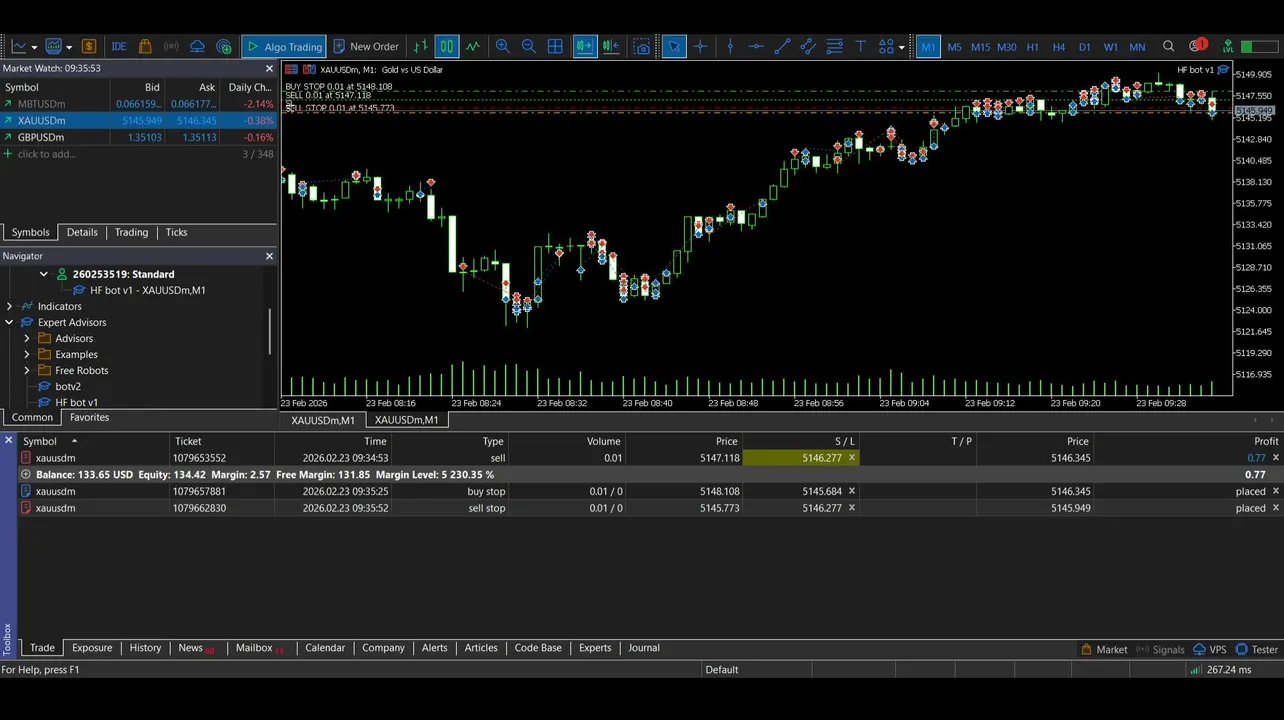Toggle Algo Trading on or off

coord(284,46)
